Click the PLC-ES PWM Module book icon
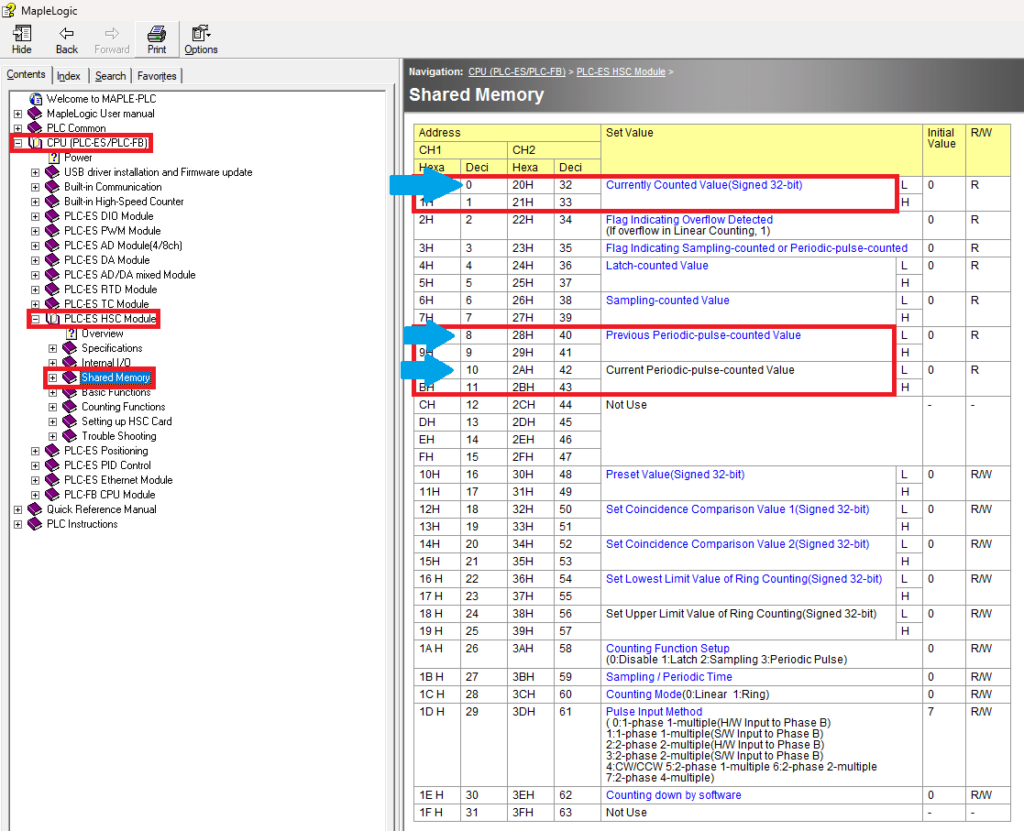 (x=53, y=231)
